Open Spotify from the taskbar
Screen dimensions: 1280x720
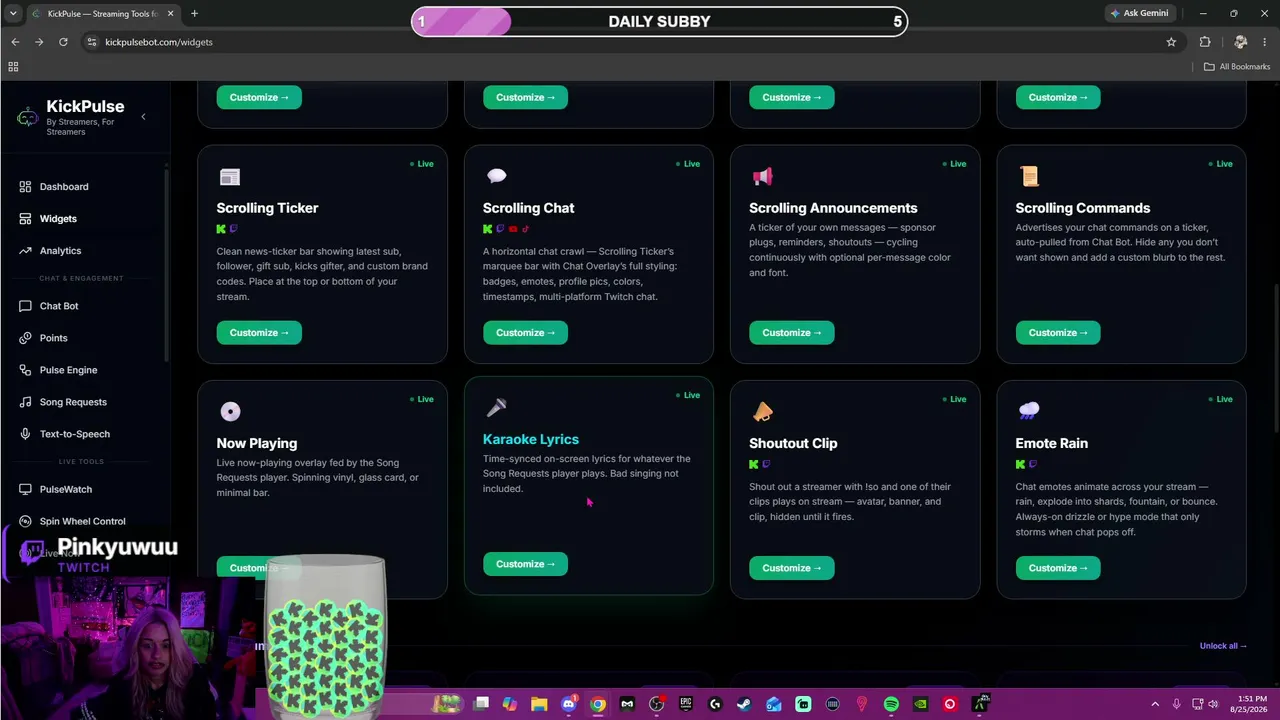click(x=891, y=704)
